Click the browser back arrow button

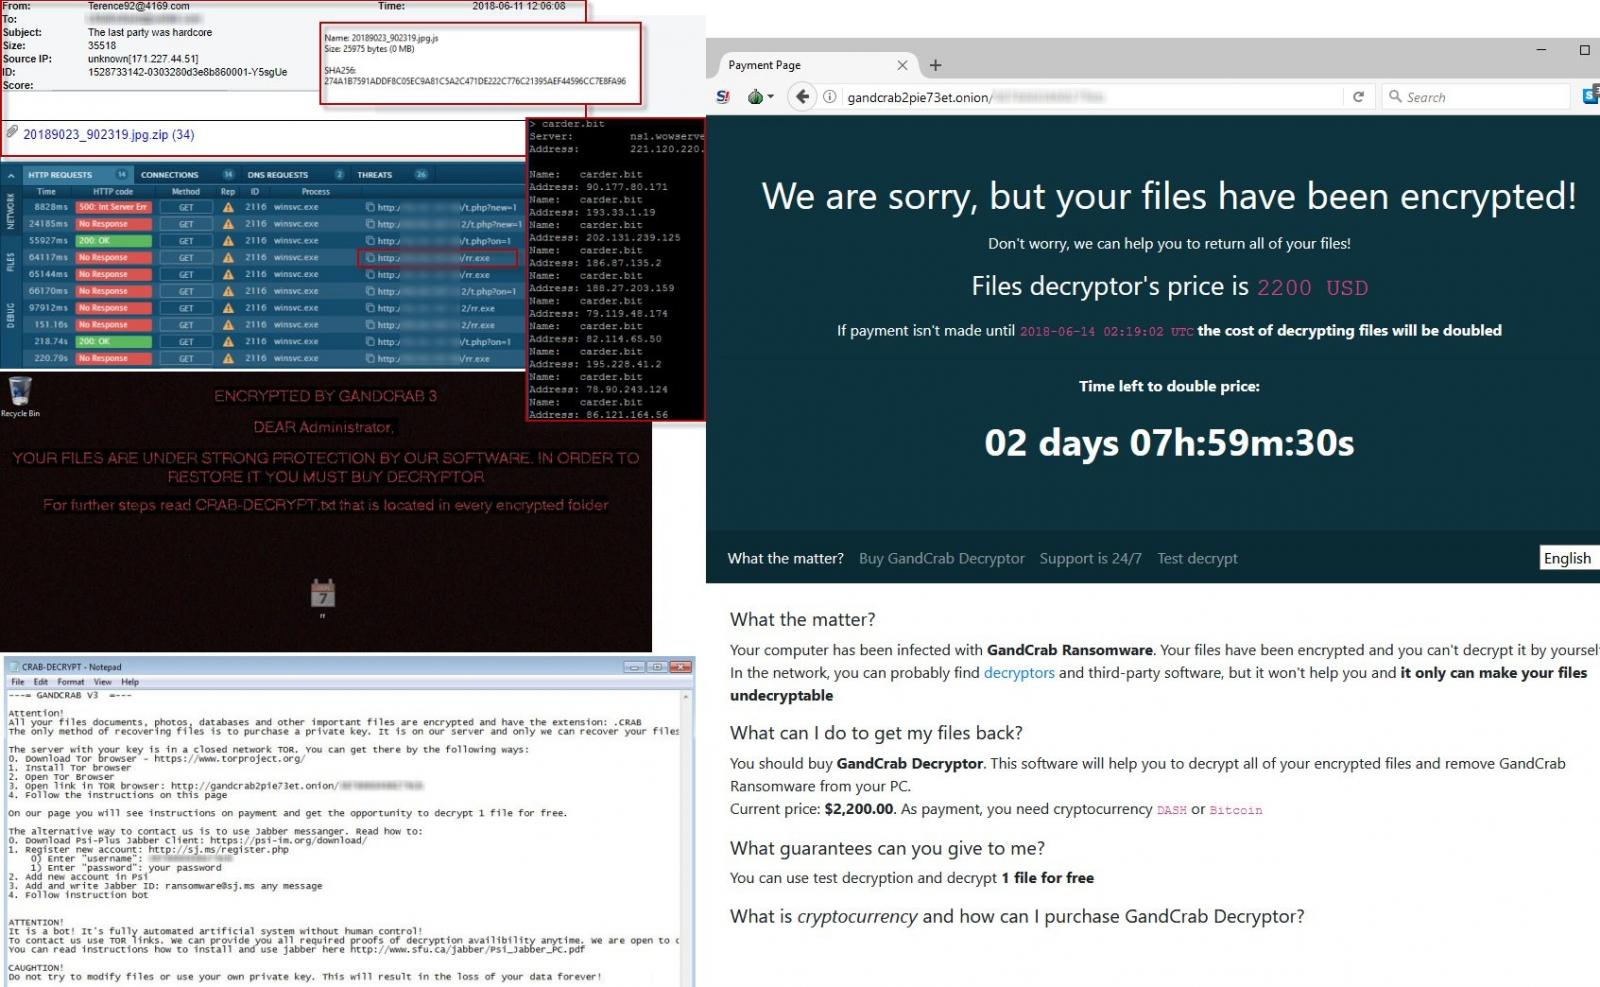pos(802,97)
